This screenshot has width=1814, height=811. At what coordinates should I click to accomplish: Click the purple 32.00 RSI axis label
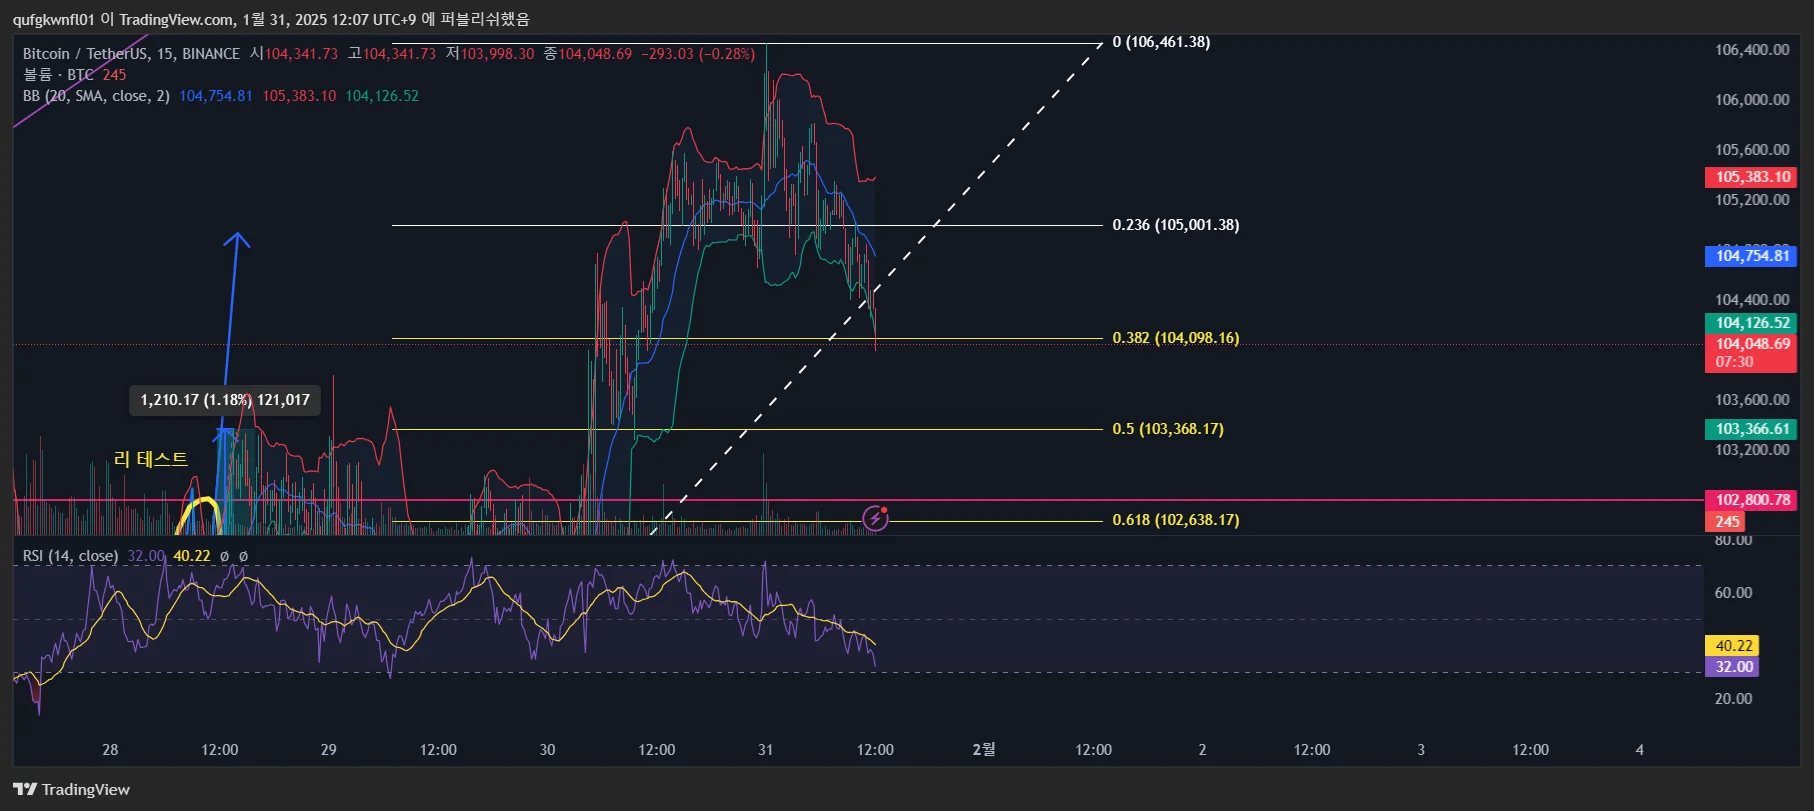point(1732,667)
